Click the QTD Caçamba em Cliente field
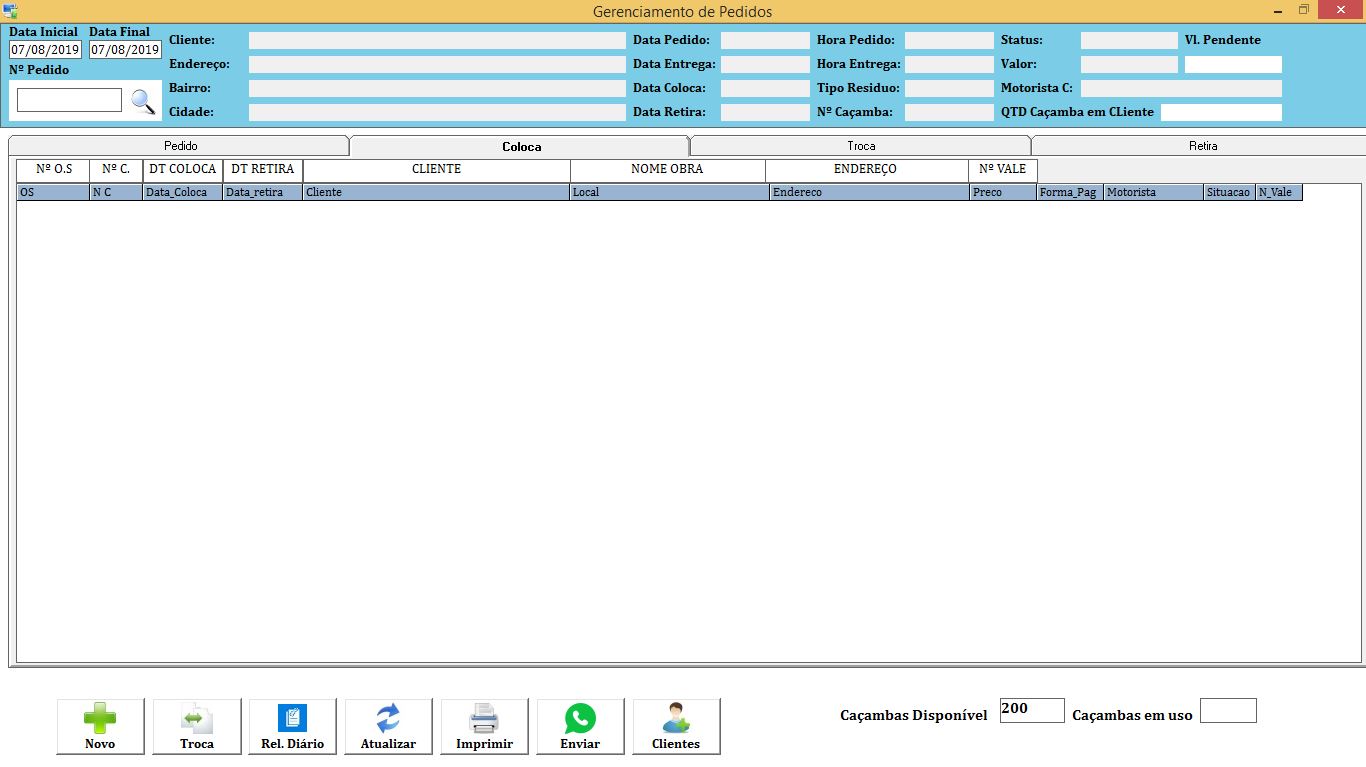This screenshot has height=767, width=1366. click(1221, 112)
